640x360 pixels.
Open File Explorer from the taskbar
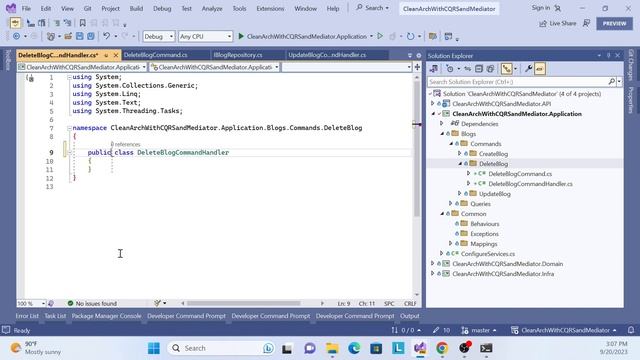pyautogui.click(x=332, y=348)
